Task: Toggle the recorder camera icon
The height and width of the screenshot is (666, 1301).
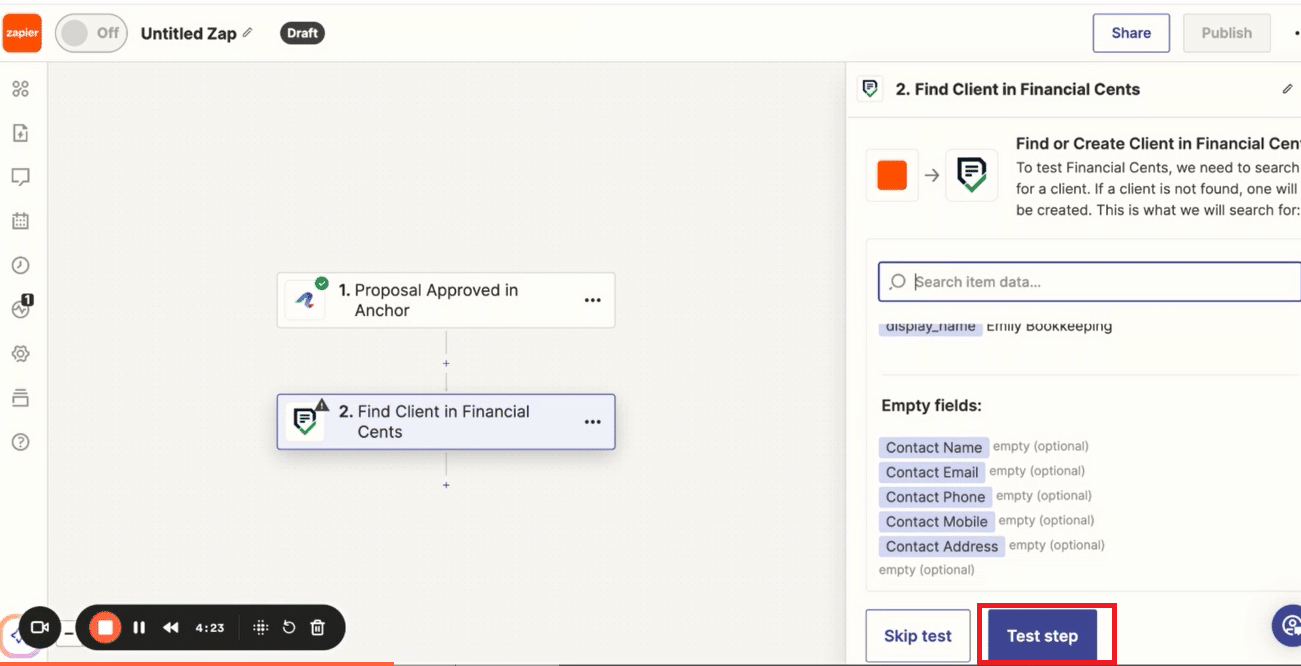Action: click(x=40, y=627)
